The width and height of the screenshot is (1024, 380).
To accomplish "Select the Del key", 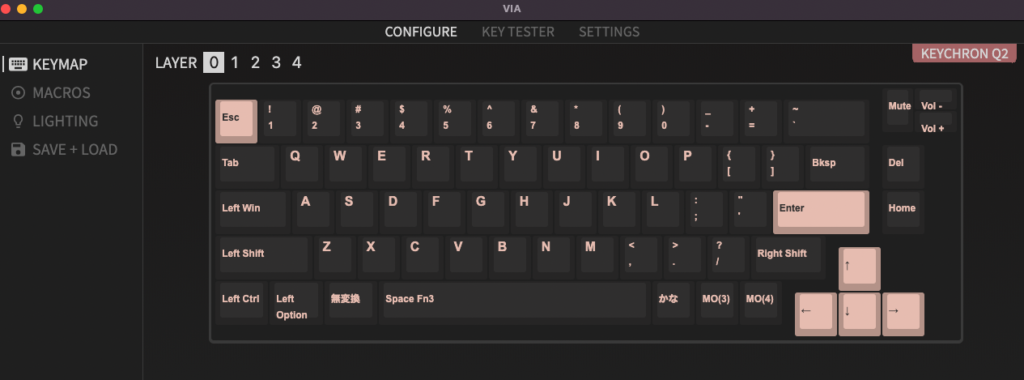I will pos(903,165).
